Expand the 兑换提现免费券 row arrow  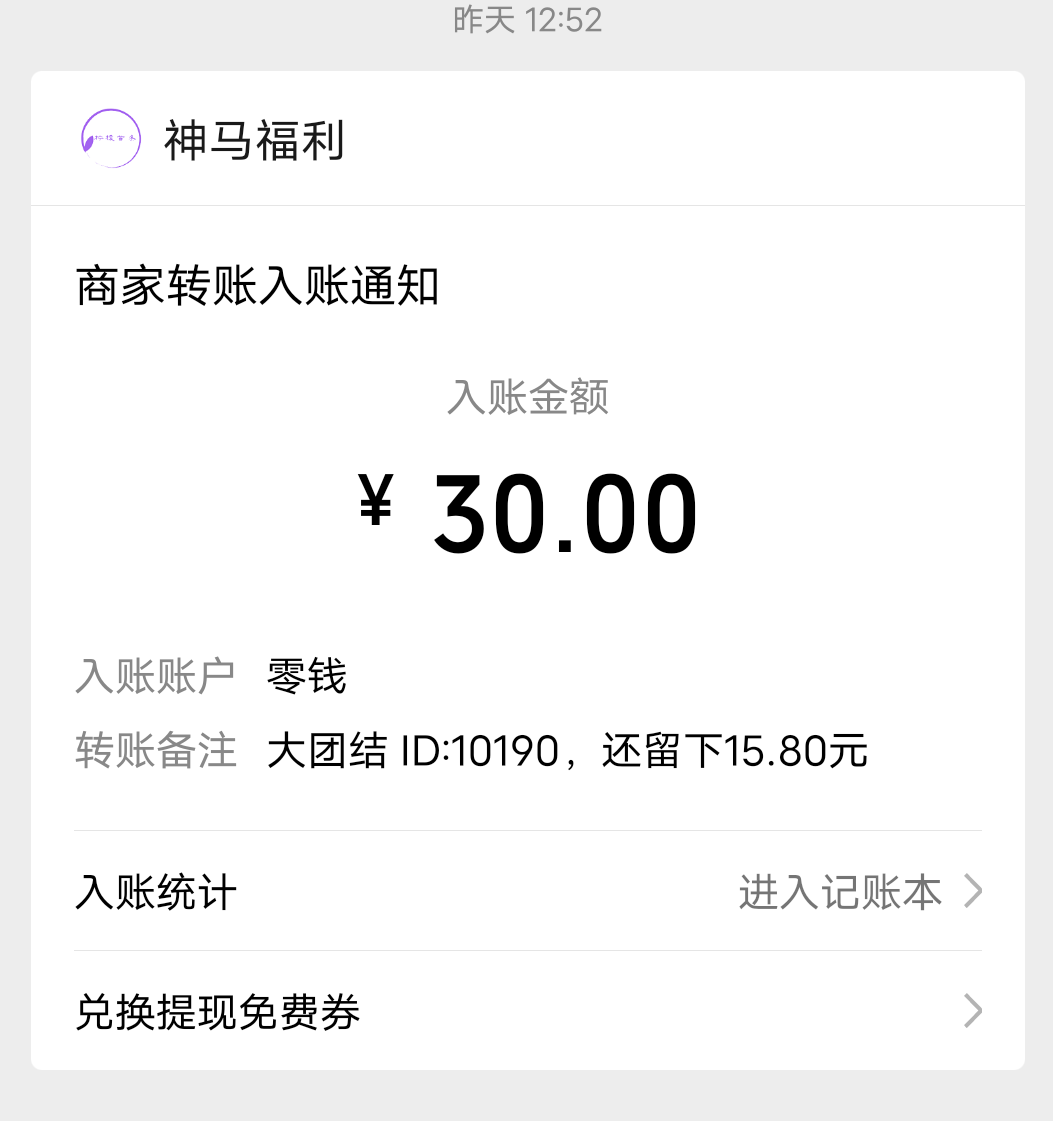click(972, 1011)
